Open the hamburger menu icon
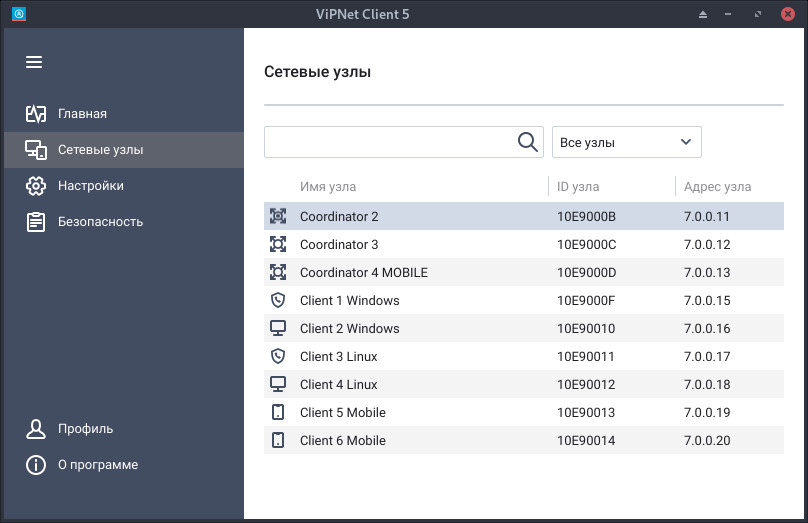 [34, 62]
